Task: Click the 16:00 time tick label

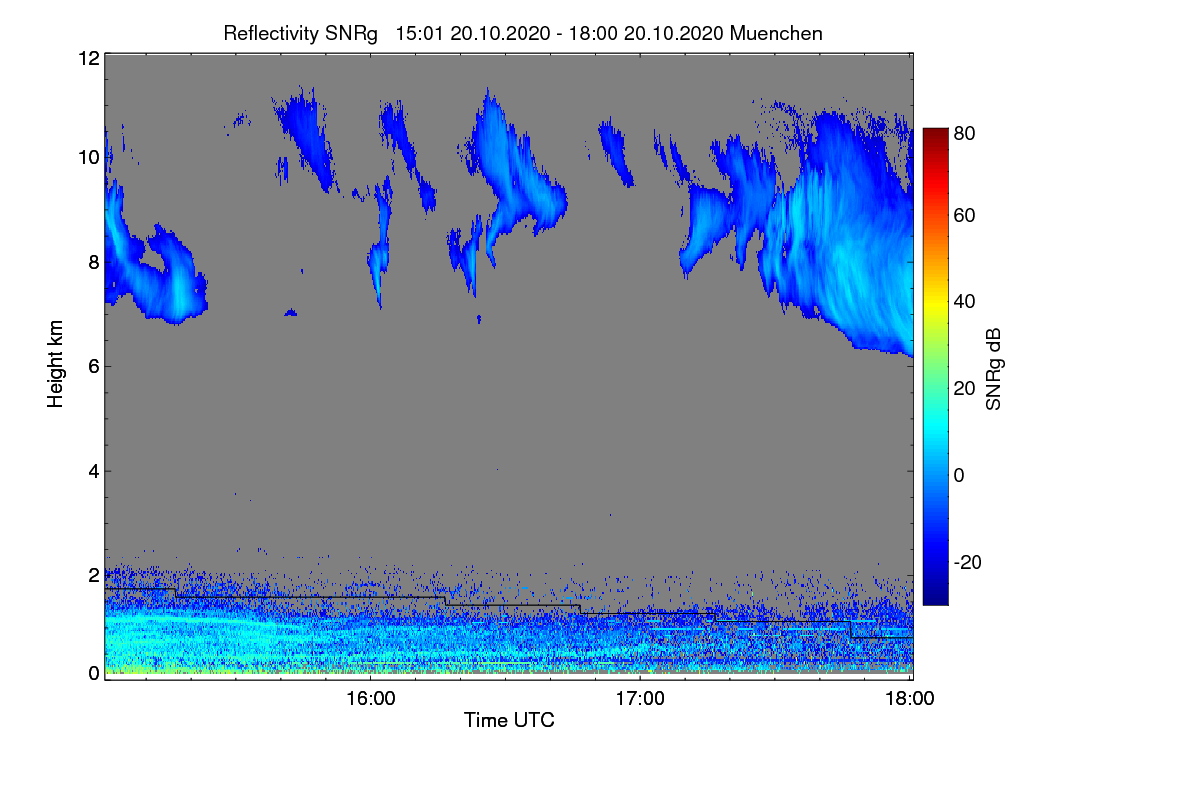Action: click(370, 699)
